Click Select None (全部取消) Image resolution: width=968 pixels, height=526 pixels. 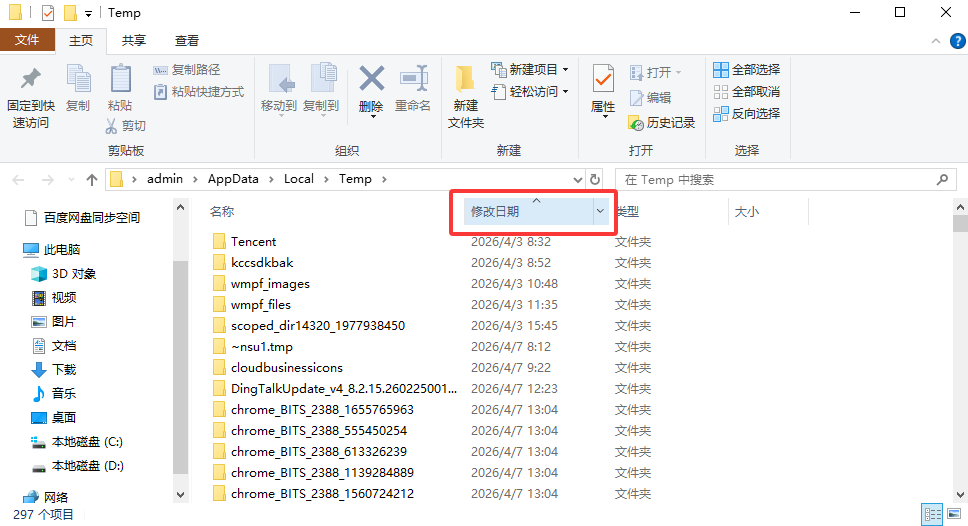click(746, 92)
